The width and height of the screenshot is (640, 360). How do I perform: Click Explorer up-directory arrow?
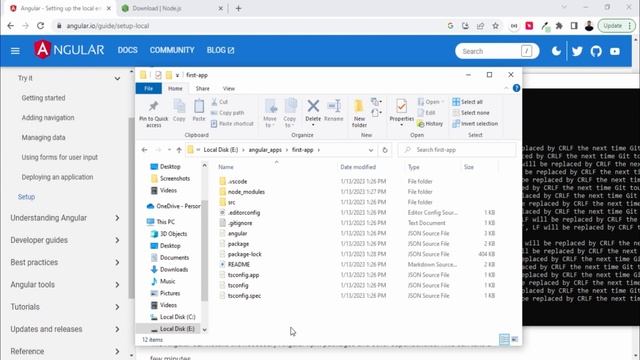179,150
